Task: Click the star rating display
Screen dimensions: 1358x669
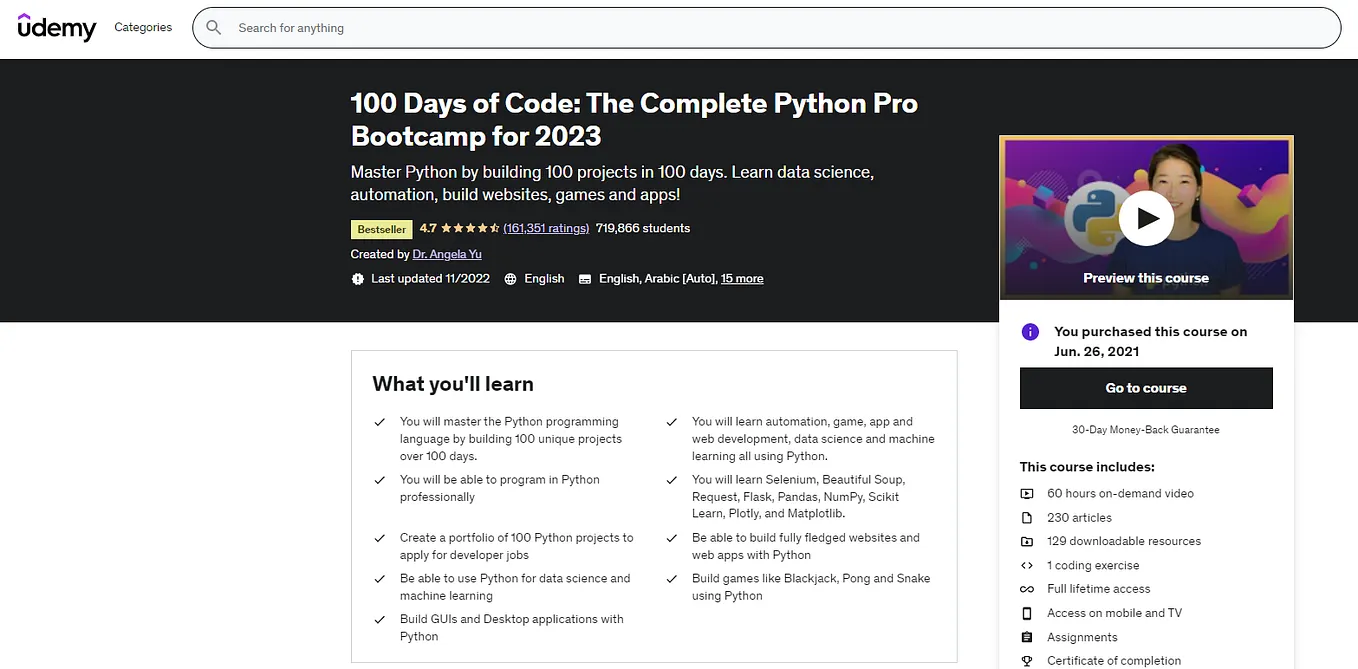Action: (x=469, y=228)
